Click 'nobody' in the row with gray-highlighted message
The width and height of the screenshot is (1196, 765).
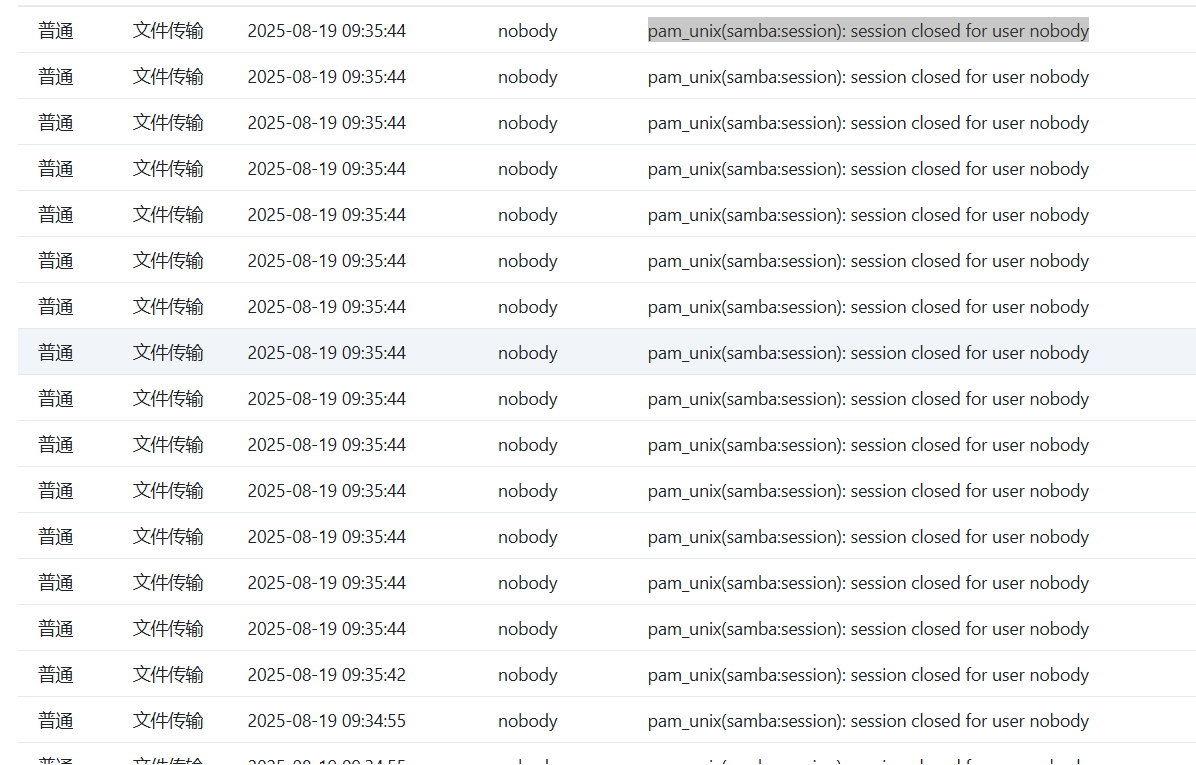point(528,31)
